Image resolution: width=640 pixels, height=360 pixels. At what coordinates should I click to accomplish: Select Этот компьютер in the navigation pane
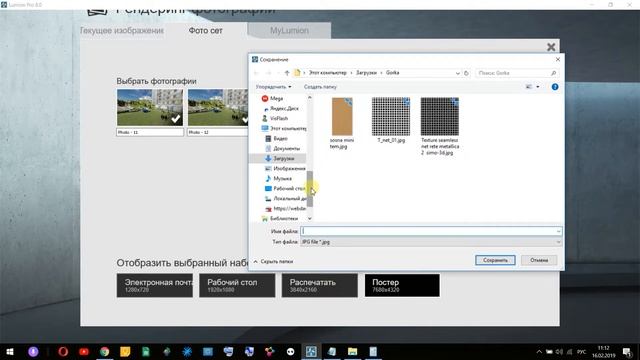(x=284, y=129)
